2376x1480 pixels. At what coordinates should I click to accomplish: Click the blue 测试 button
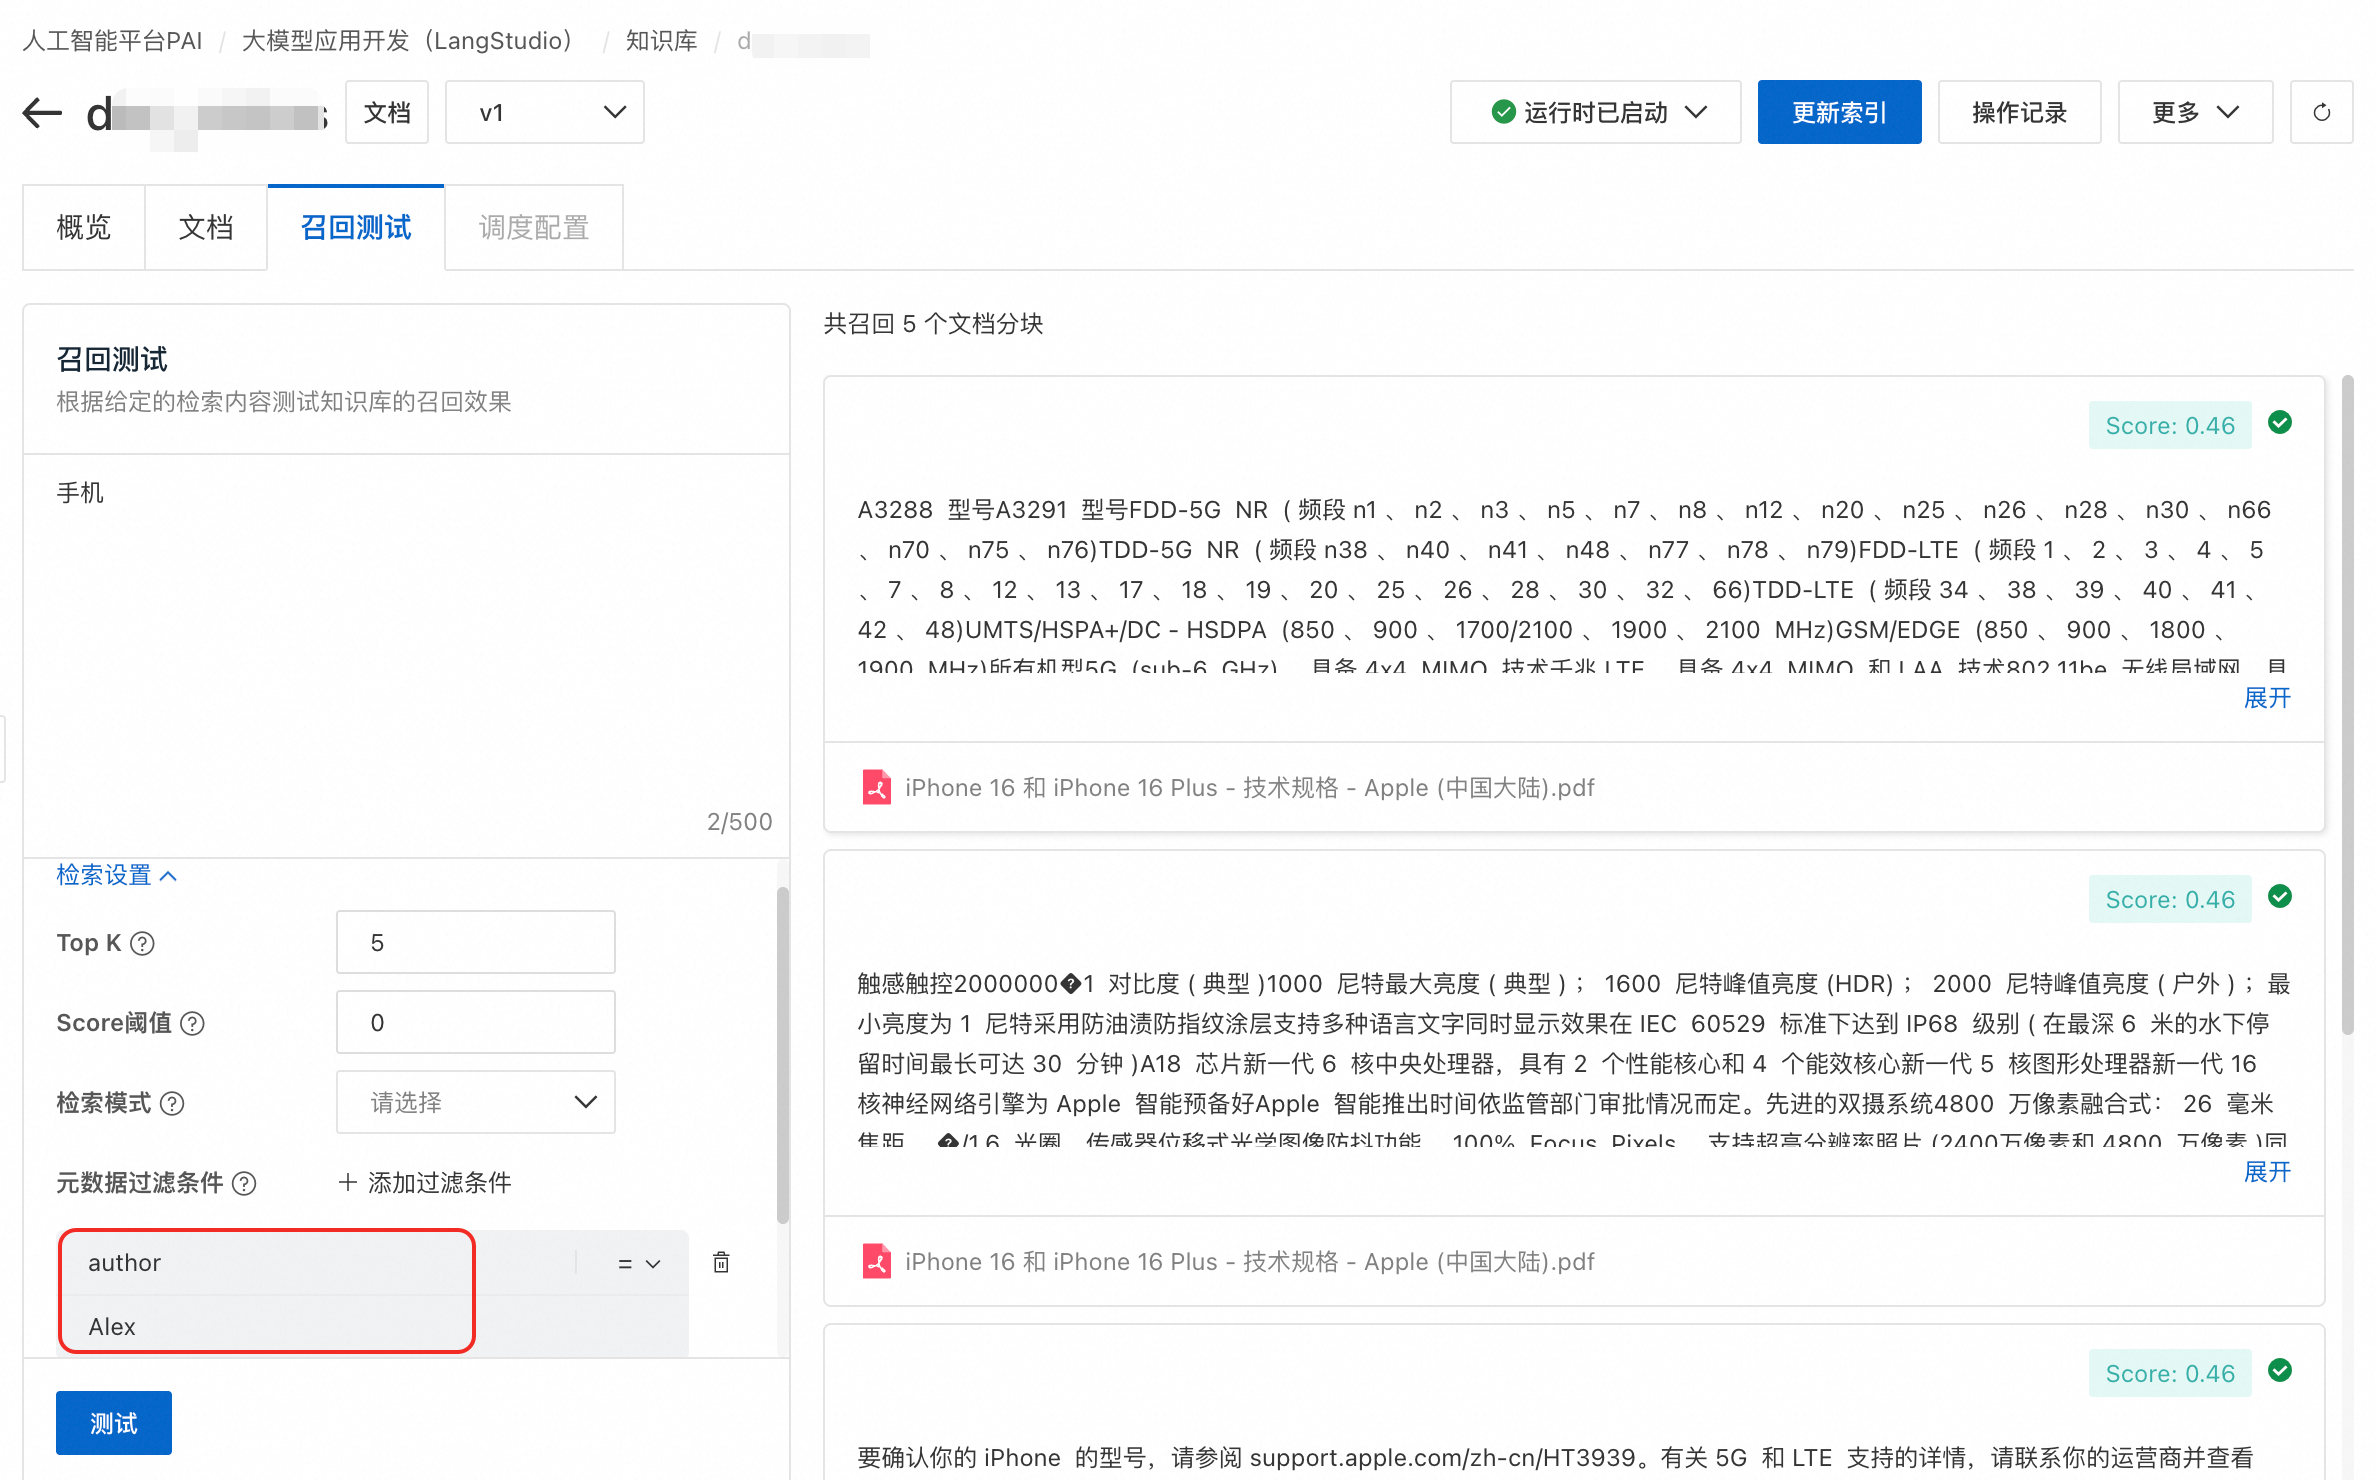113,1422
